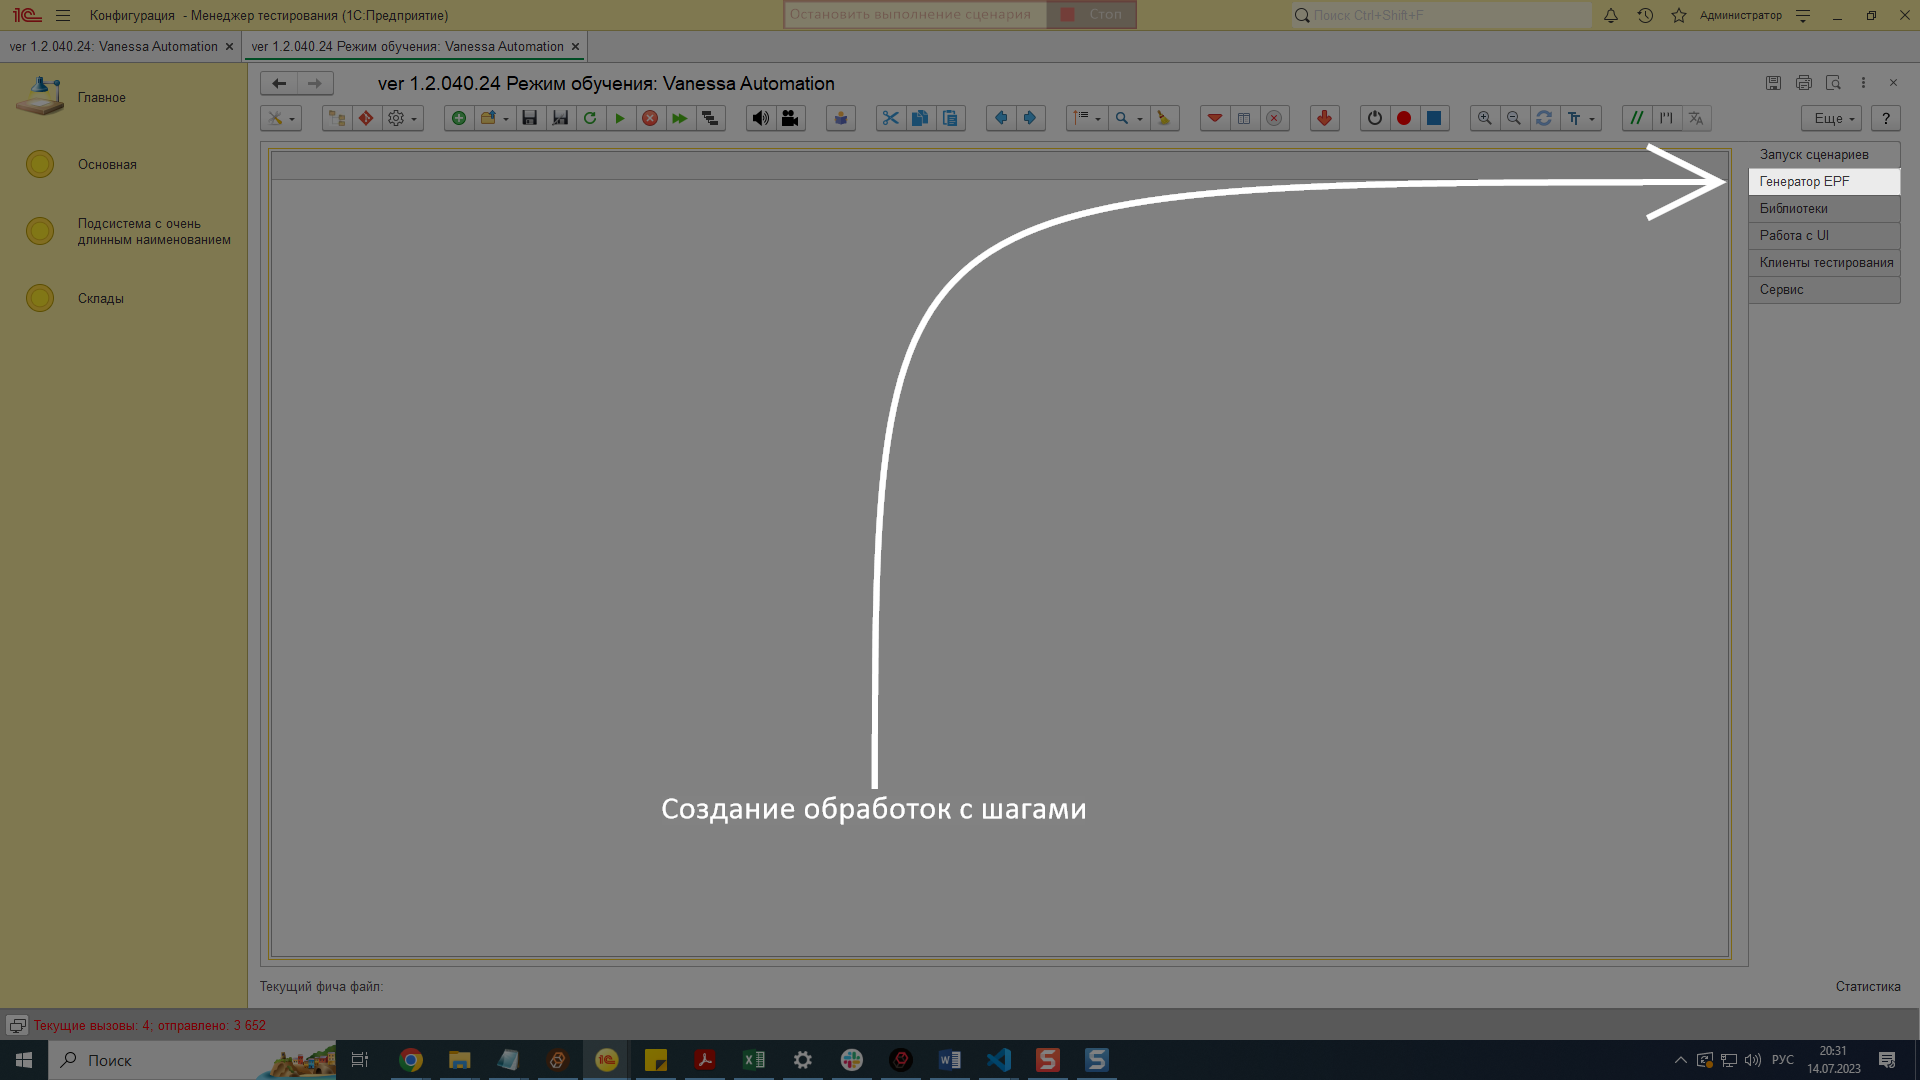Click the Статистика link

point(1867,986)
